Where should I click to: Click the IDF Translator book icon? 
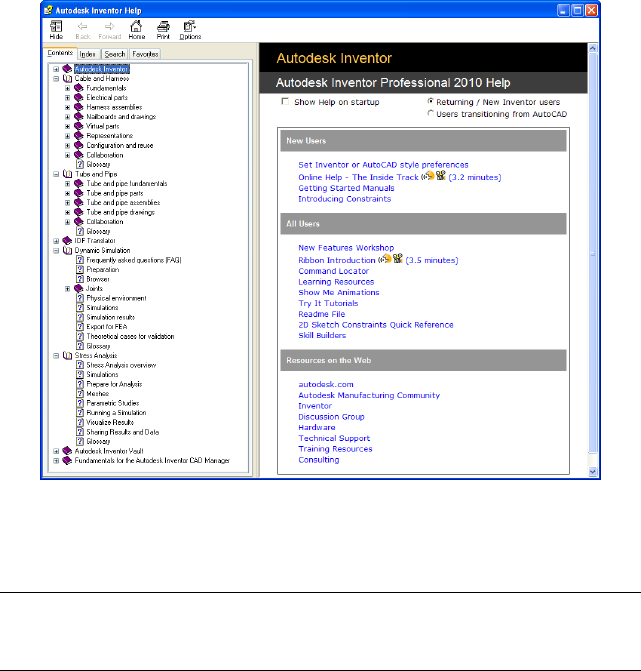click(67, 241)
